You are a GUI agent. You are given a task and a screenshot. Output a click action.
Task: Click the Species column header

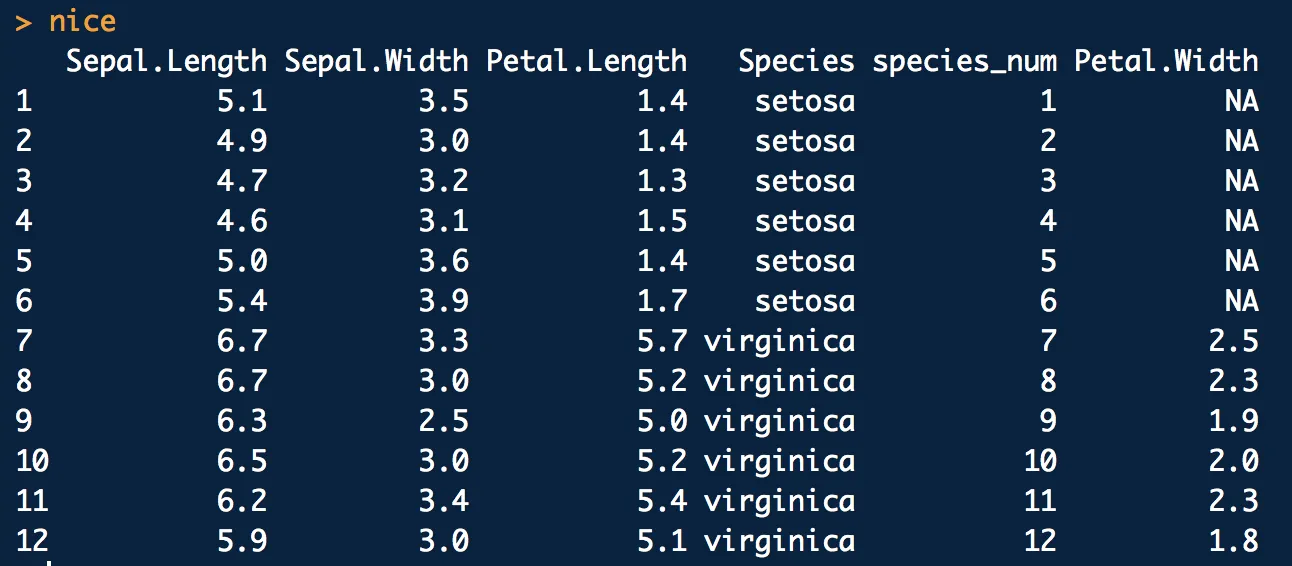pyautogui.click(x=796, y=62)
